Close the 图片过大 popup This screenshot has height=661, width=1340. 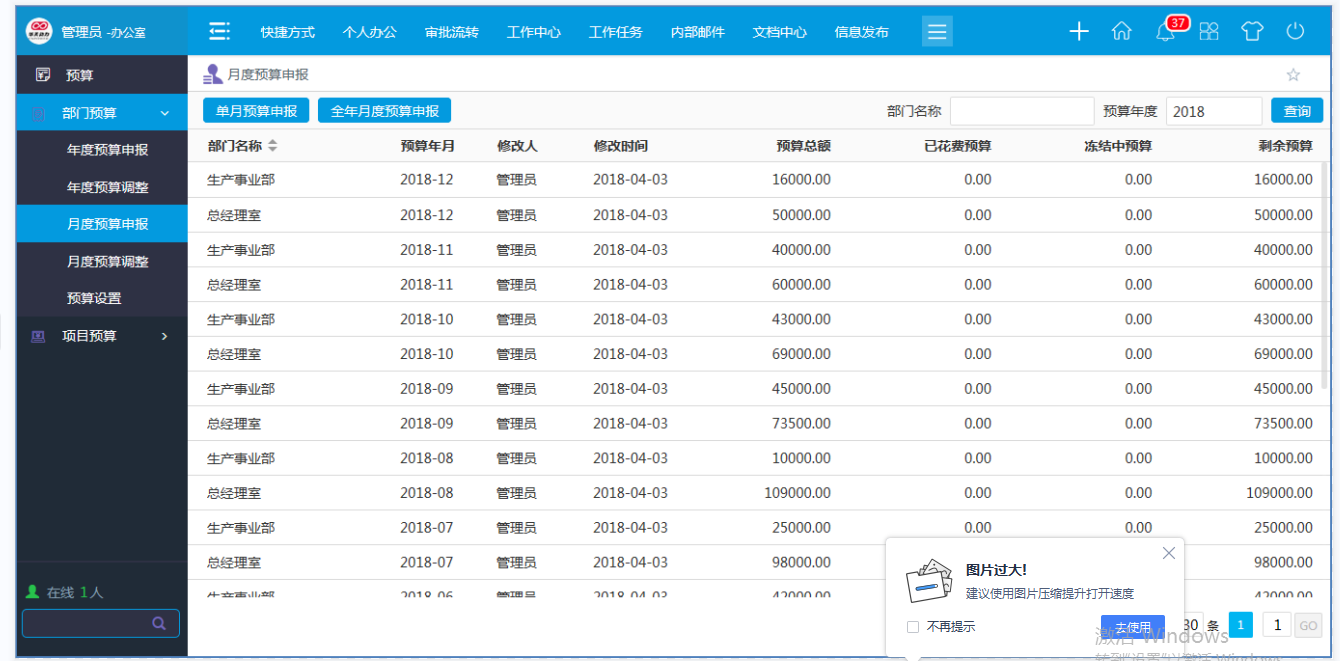(x=1168, y=553)
